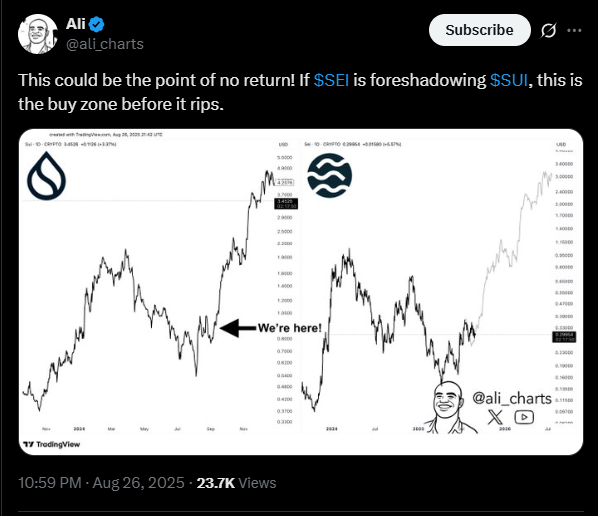
Task: Click the Sui droplet logo in chart
Action: coord(47,176)
